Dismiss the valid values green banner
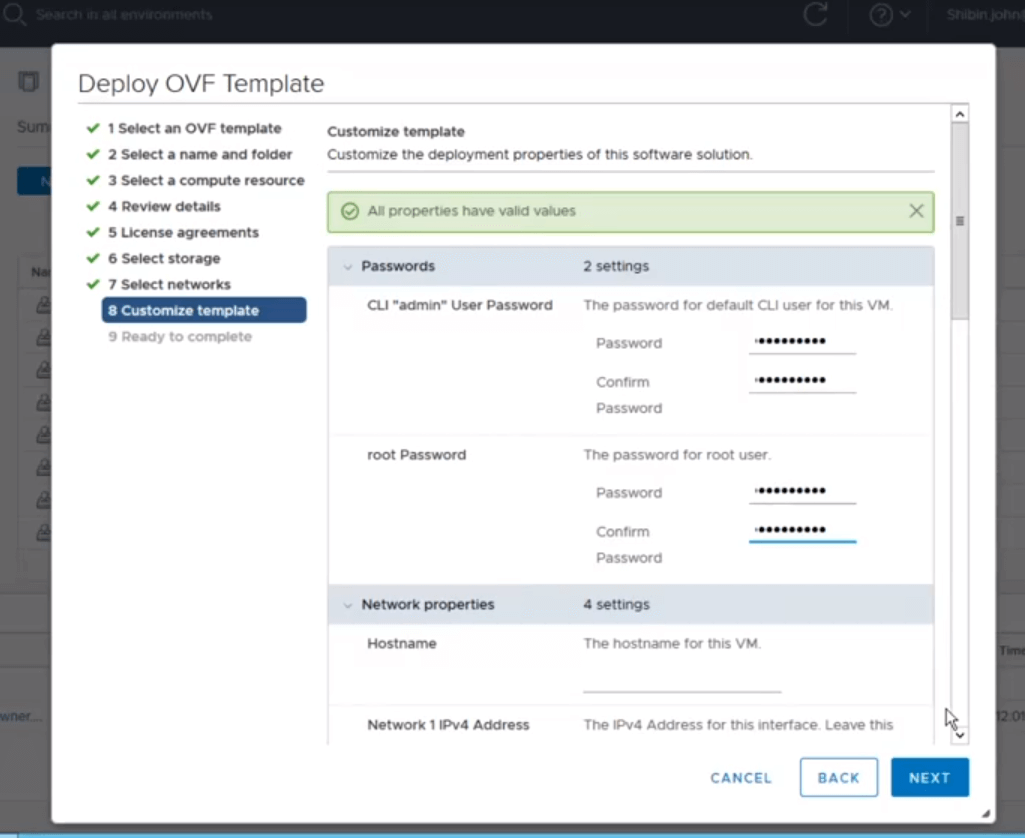The width and height of the screenshot is (1025, 838). pos(916,211)
